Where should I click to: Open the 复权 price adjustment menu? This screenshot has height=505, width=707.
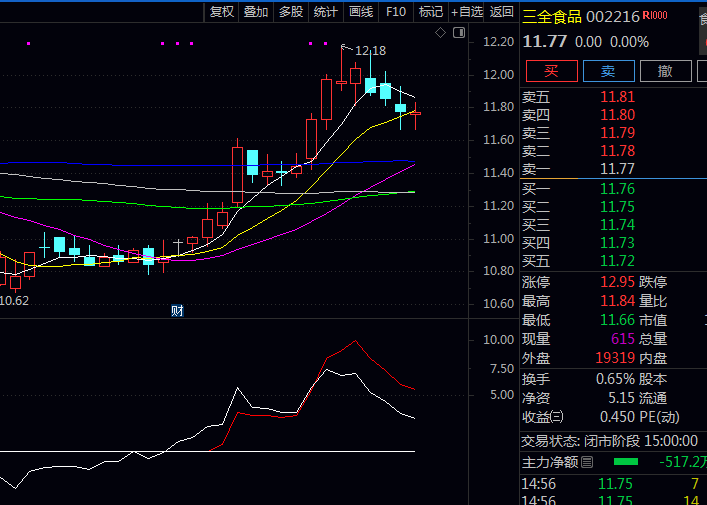click(221, 12)
